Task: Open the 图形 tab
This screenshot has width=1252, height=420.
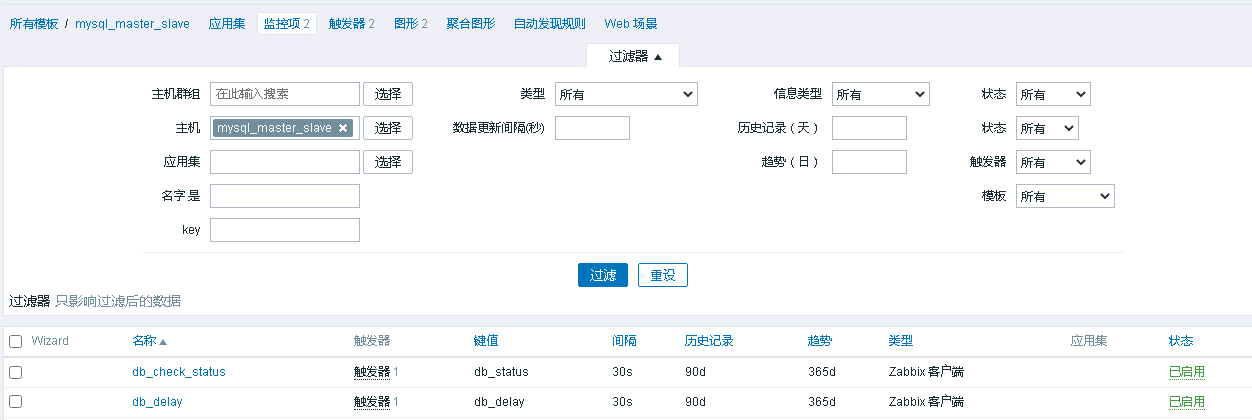Action: pos(410,23)
